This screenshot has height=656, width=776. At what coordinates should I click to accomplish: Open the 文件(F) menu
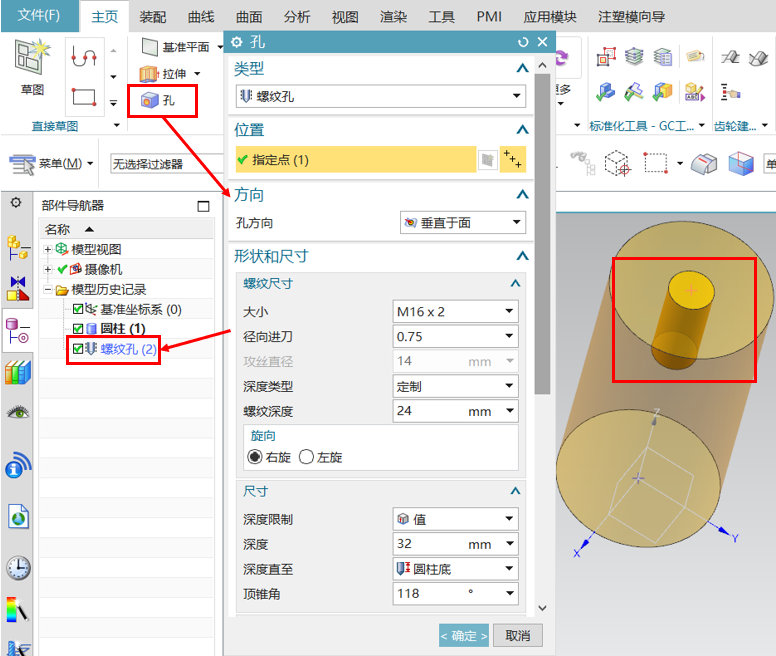tap(39, 15)
